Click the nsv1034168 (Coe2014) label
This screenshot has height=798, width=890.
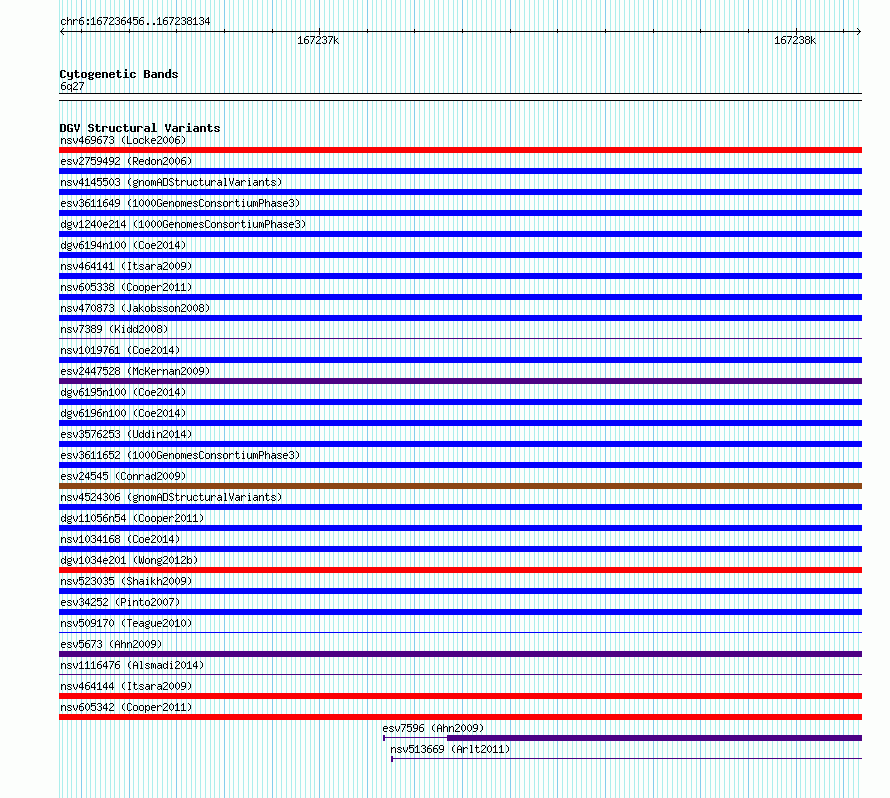[120, 539]
